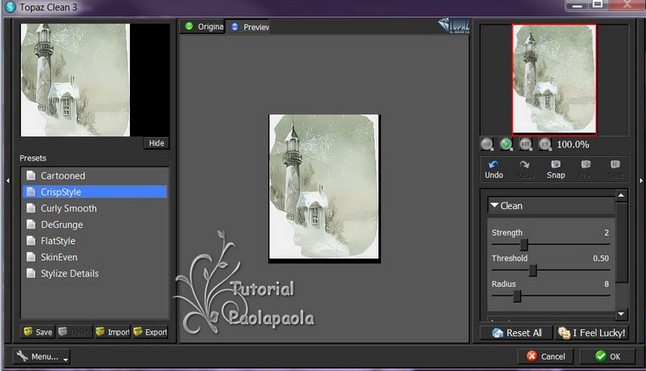Choose the FlatStyle preset
The height and width of the screenshot is (371, 646).
(95, 241)
